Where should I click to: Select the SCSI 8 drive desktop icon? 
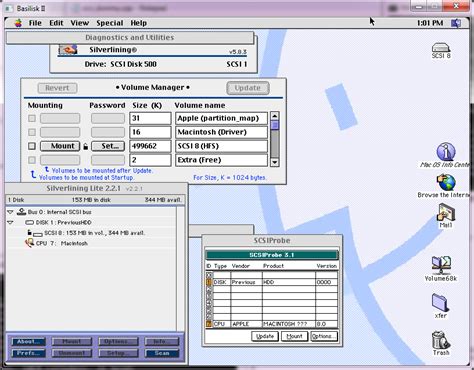point(441,51)
